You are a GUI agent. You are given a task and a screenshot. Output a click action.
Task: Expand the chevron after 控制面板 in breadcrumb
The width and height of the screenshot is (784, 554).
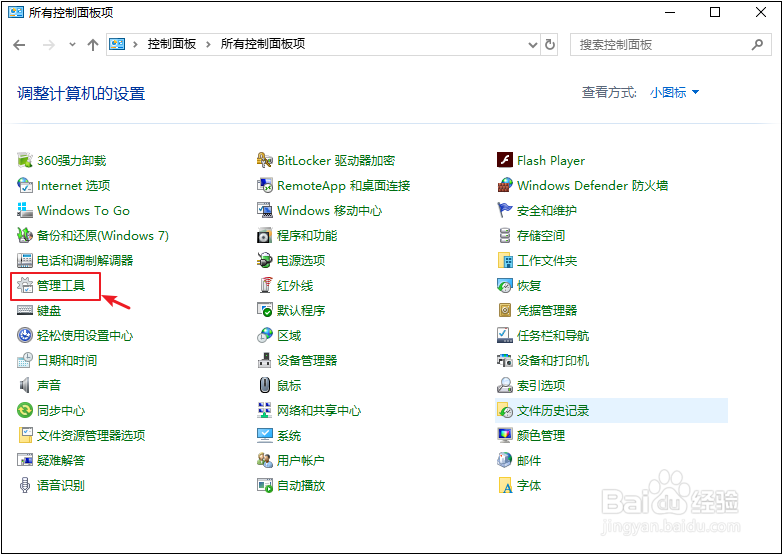208,44
